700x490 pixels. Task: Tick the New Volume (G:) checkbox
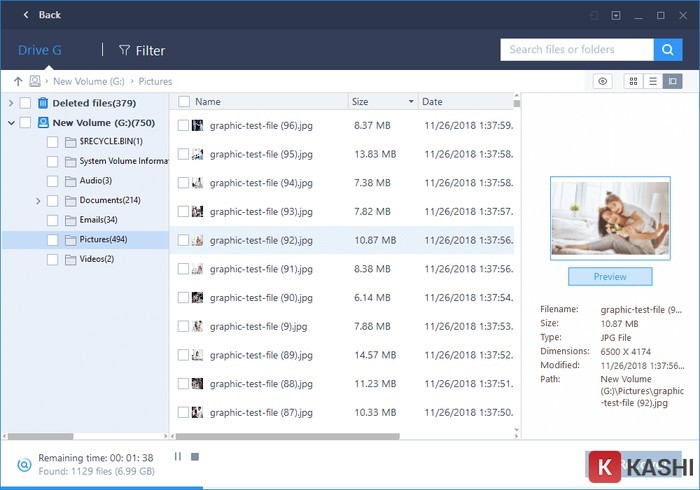click(25, 122)
